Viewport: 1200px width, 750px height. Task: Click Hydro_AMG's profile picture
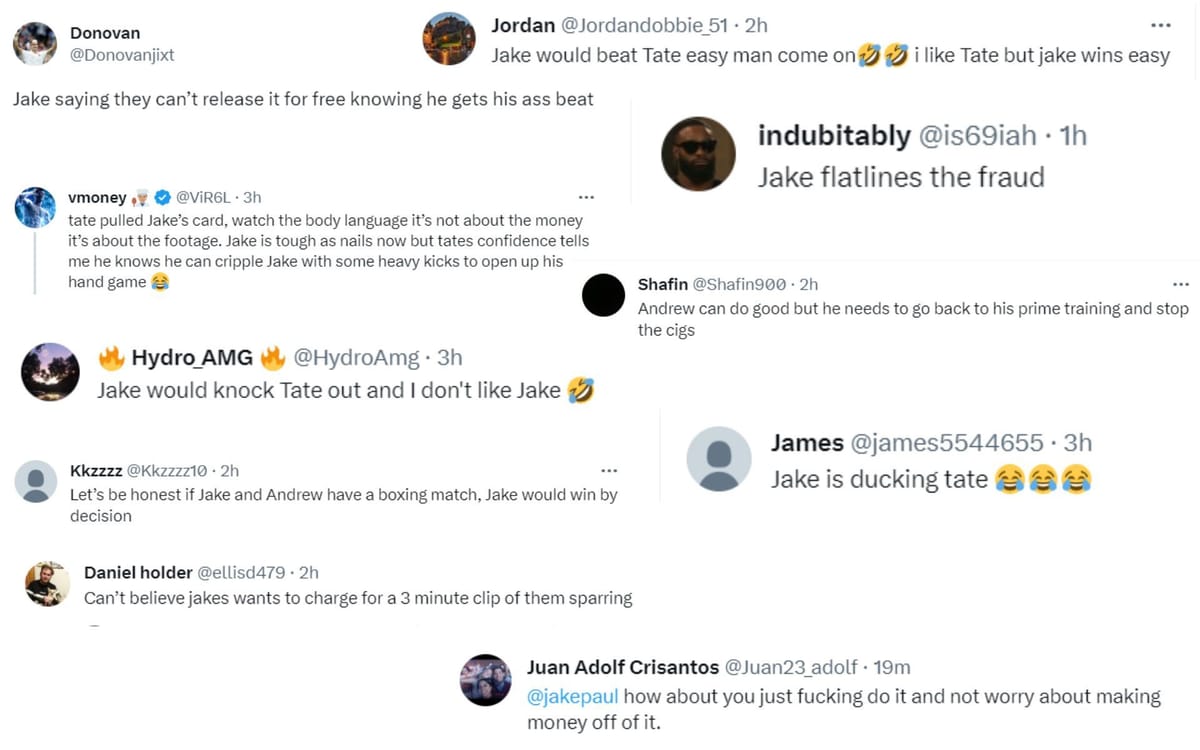pyautogui.click(x=50, y=372)
